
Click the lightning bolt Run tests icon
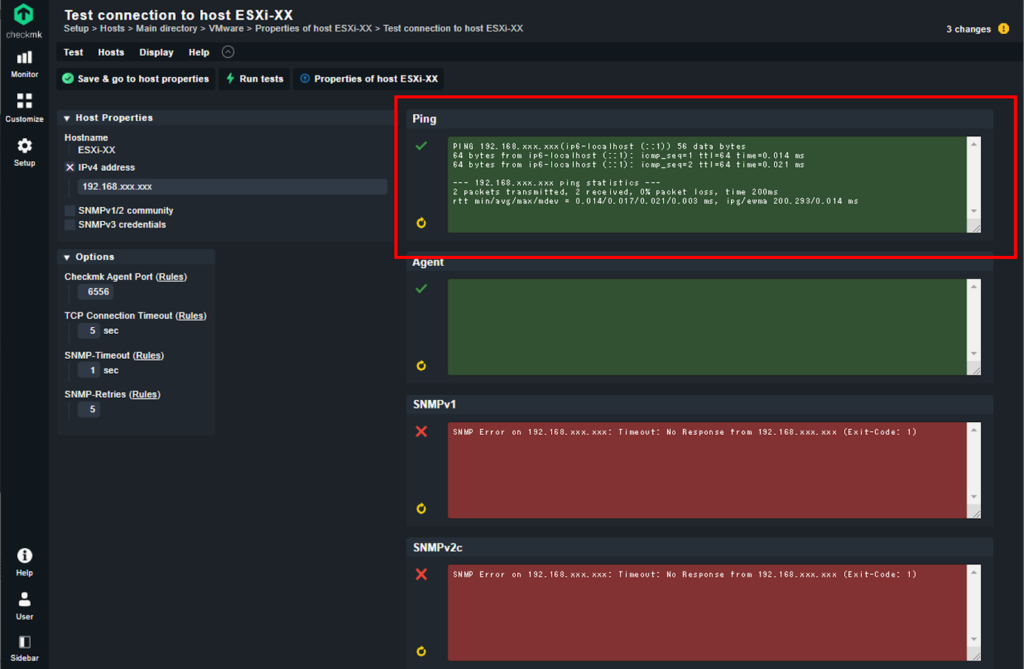(x=230, y=78)
